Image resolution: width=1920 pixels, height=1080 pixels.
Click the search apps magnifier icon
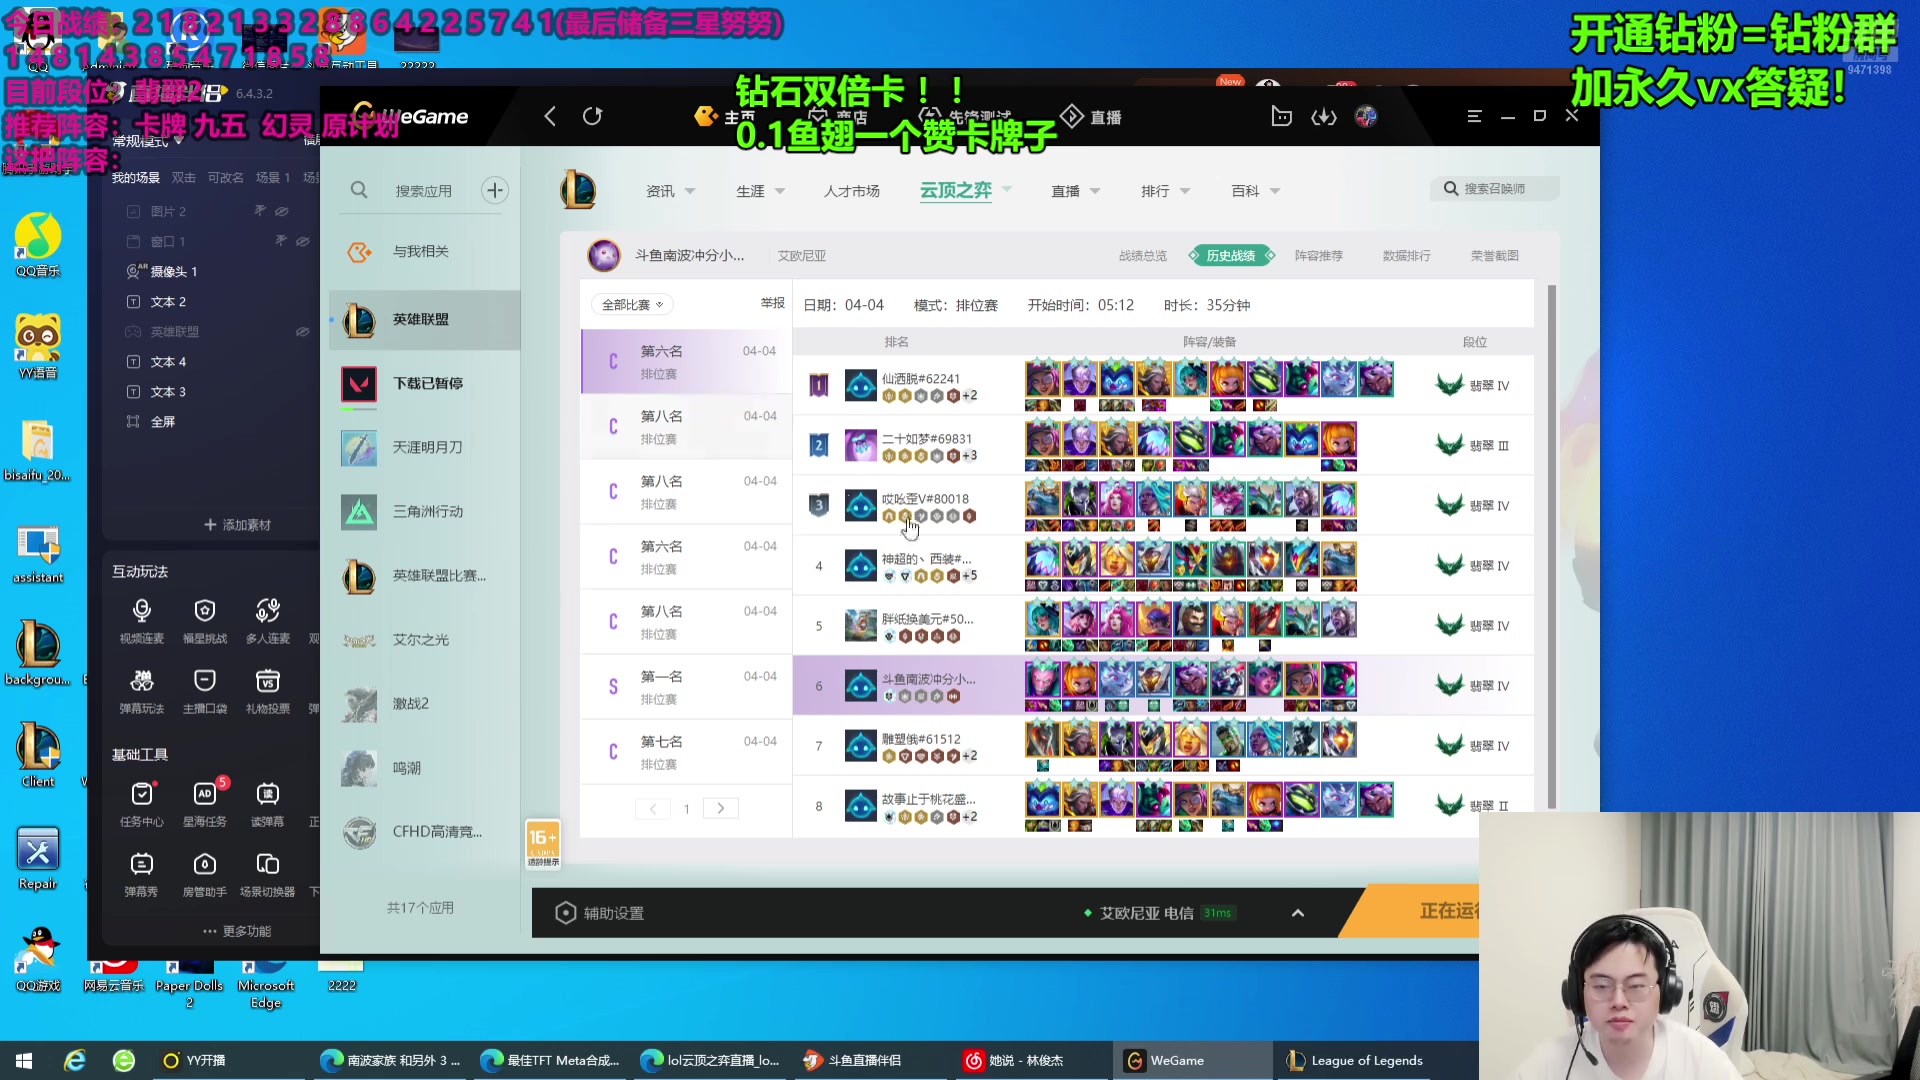click(x=359, y=190)
